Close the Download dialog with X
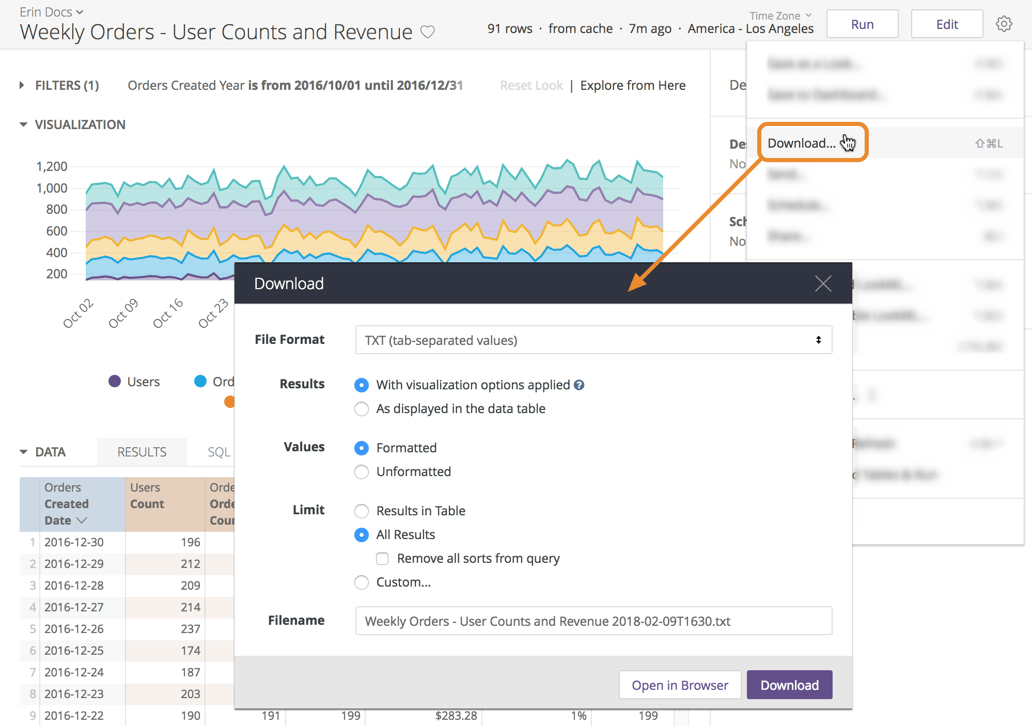The height and width of the screenshot is (726, 1032). click(822, 284)
